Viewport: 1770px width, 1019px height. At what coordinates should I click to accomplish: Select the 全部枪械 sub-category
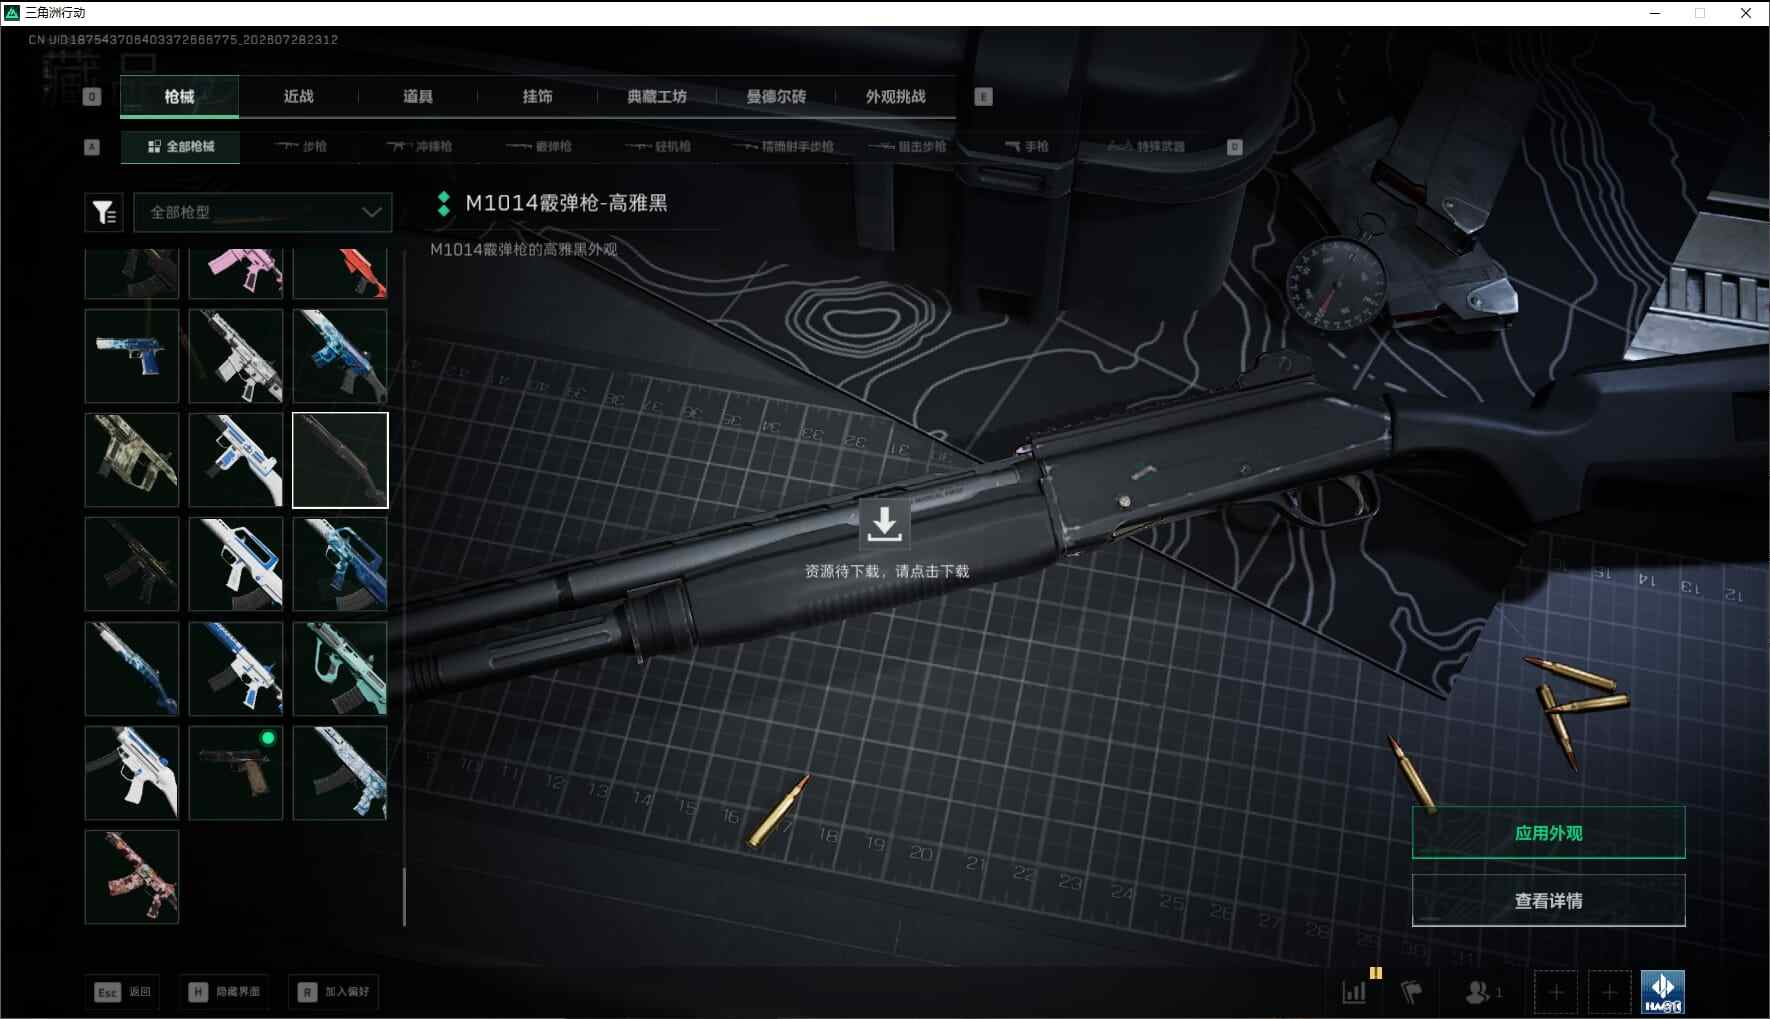pyautogui.click(x=180, y=146)
